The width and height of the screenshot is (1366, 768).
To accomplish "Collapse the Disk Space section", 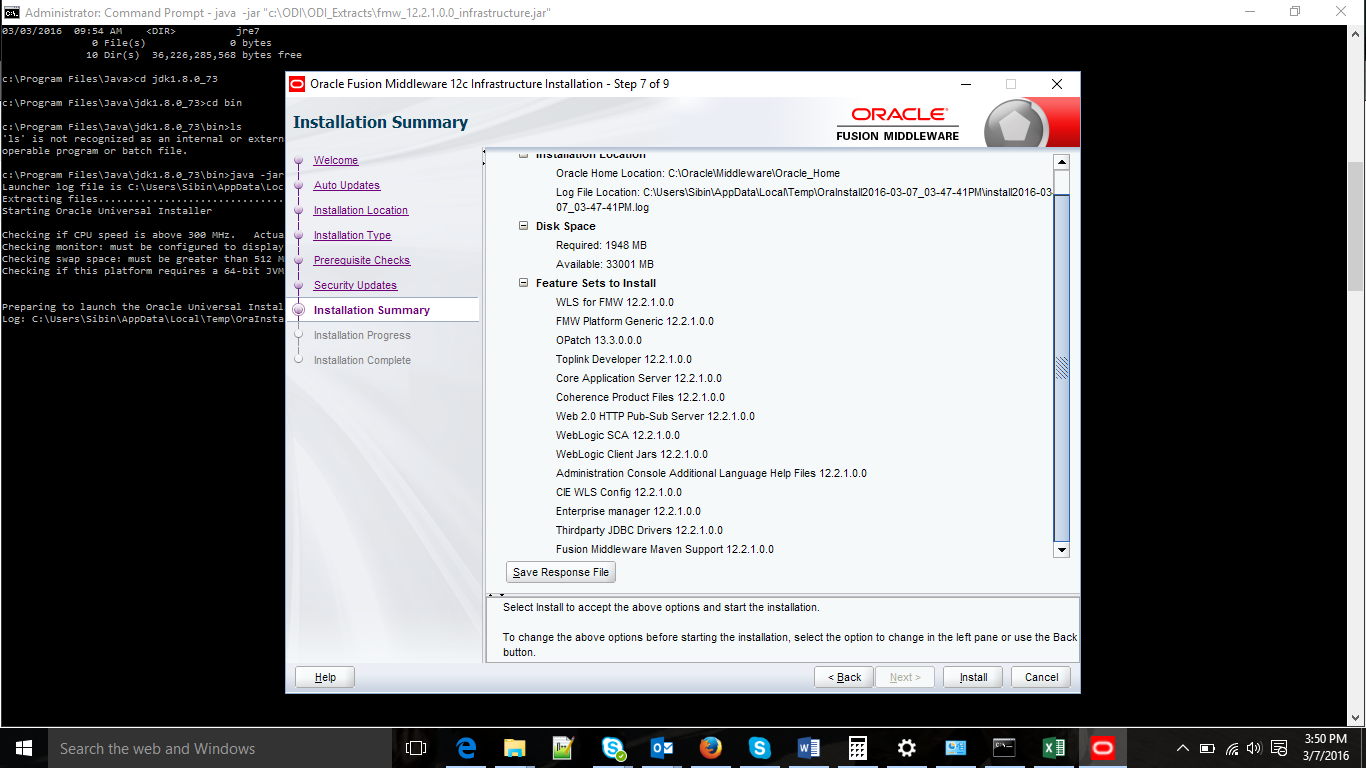I will pyautogui.click(x=522, y=226).
